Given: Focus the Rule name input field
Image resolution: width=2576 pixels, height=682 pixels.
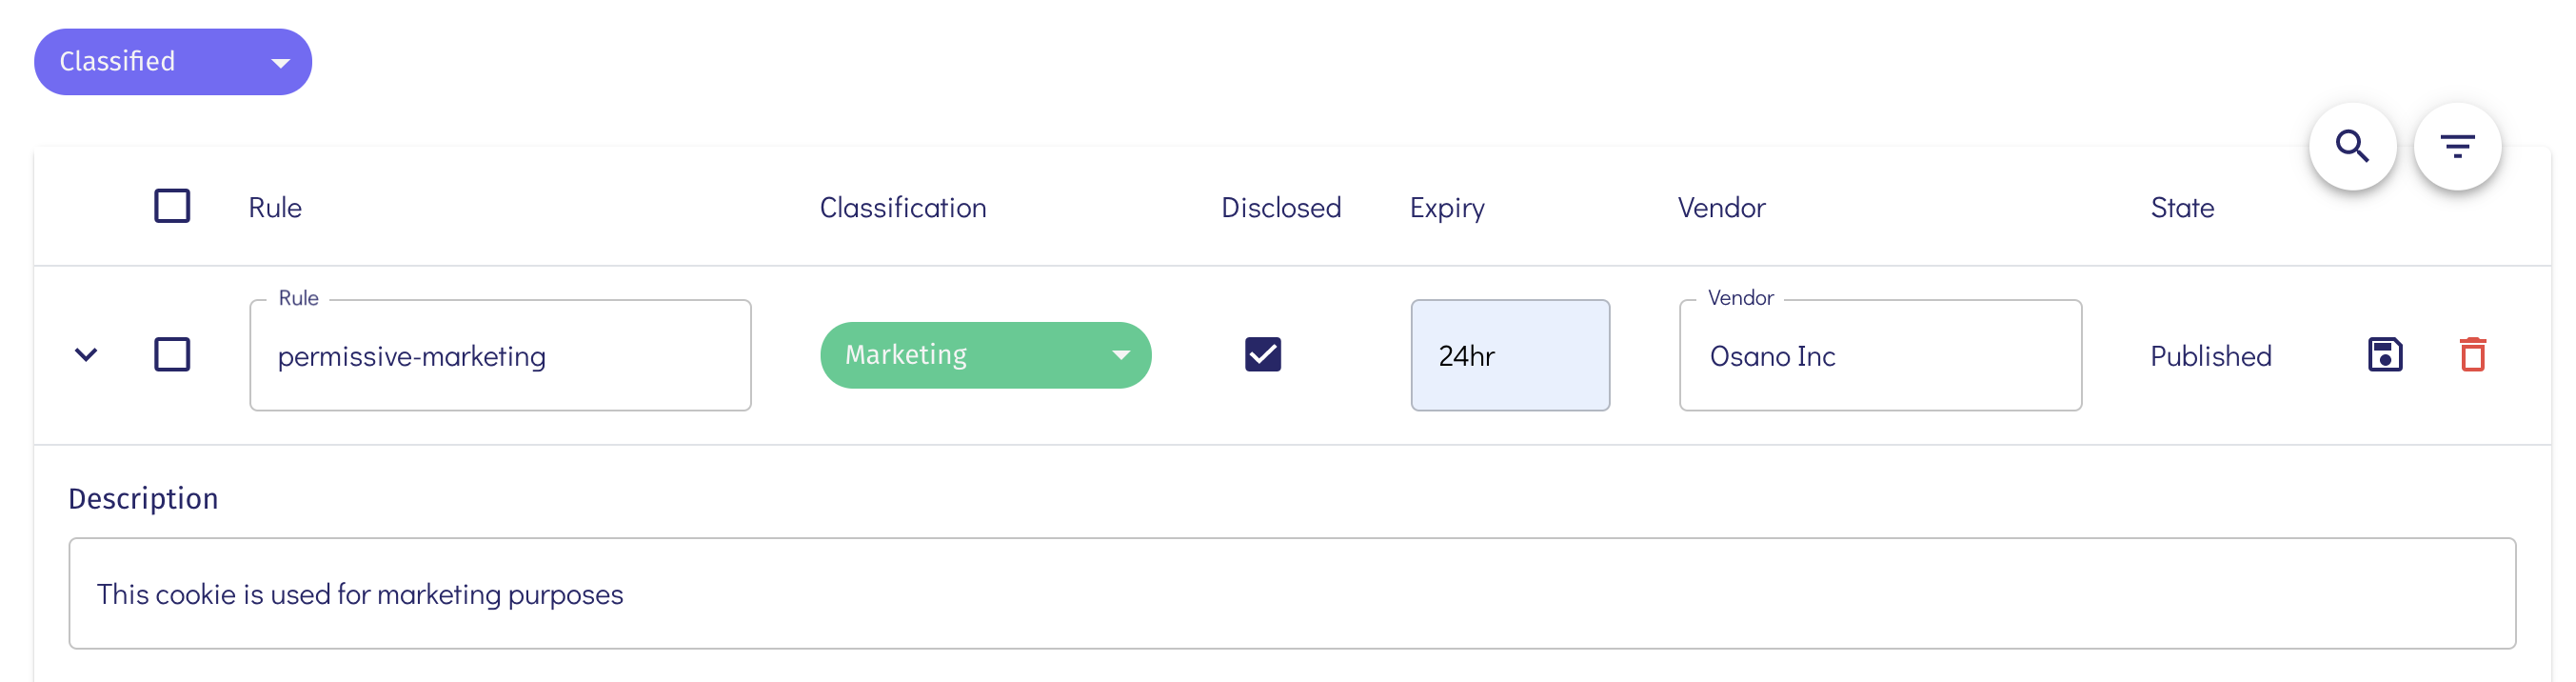Looking at the screenshot, I should 500,356.
